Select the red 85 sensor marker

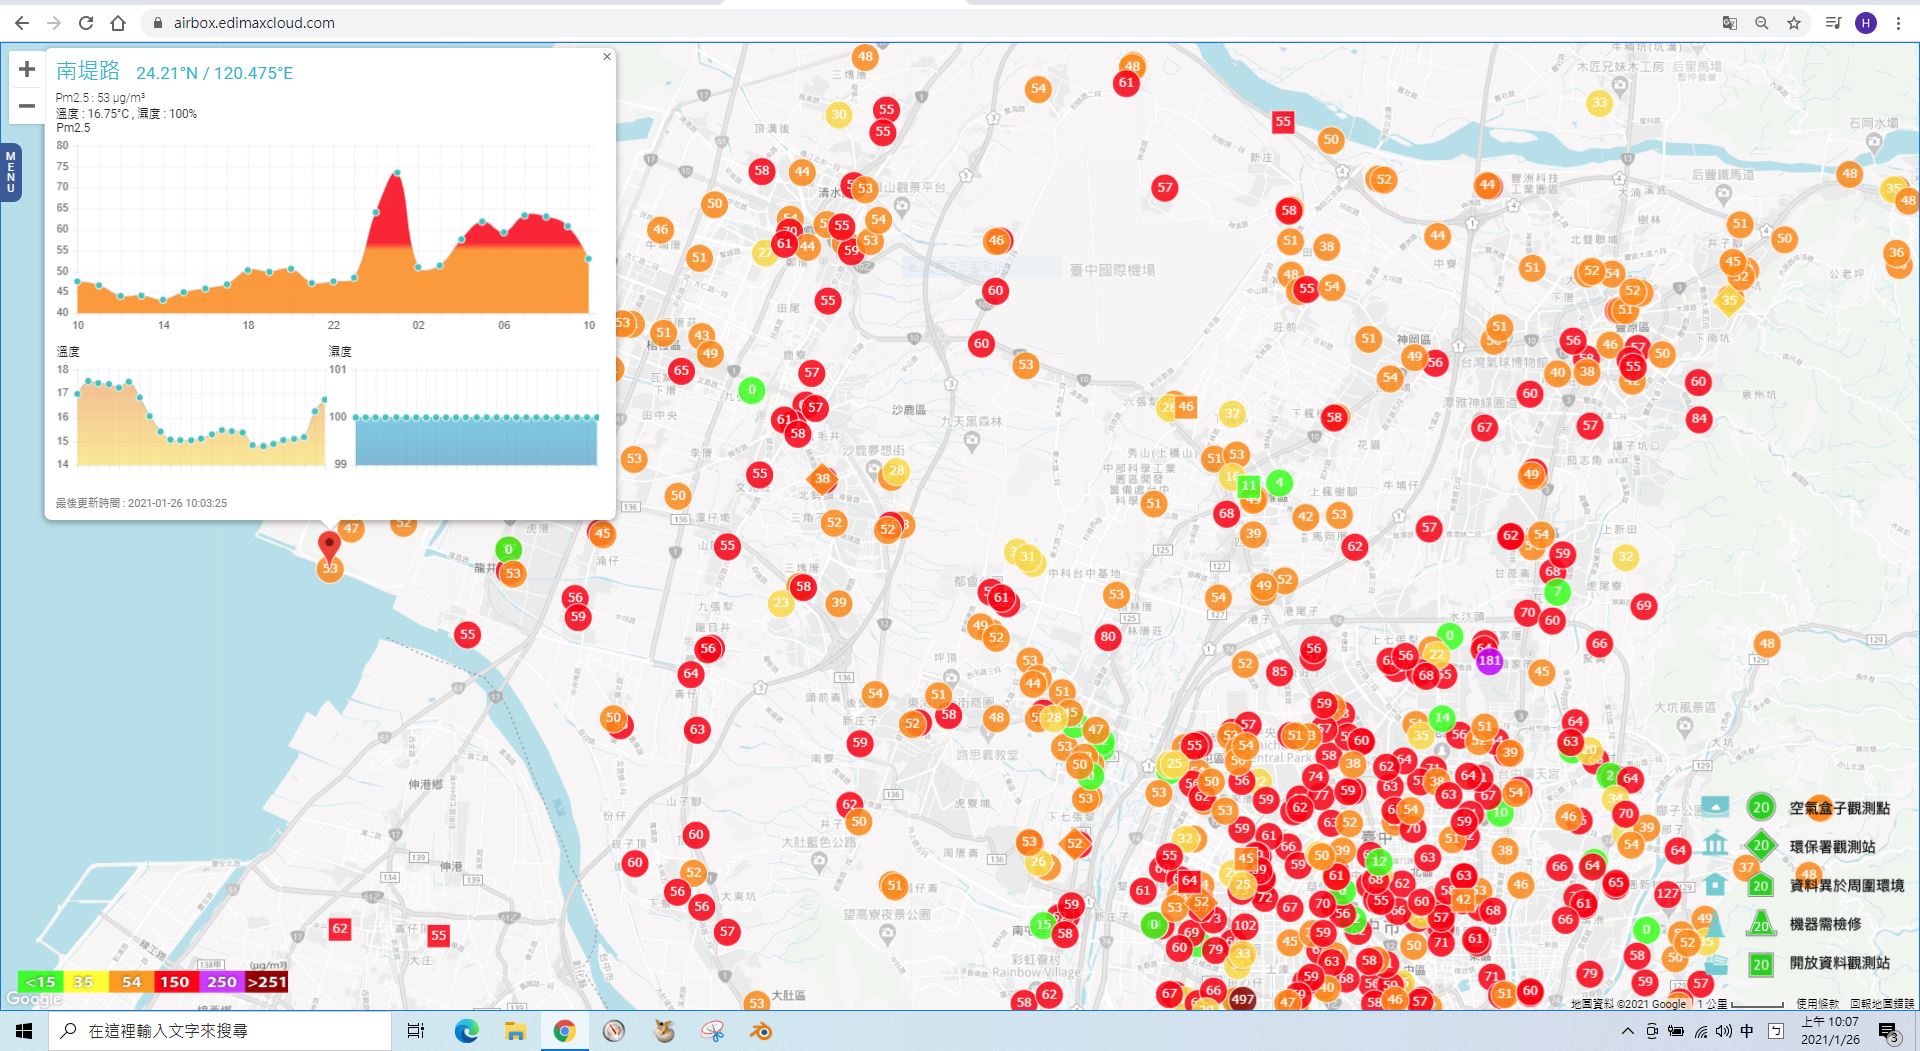coord(1279,671)
